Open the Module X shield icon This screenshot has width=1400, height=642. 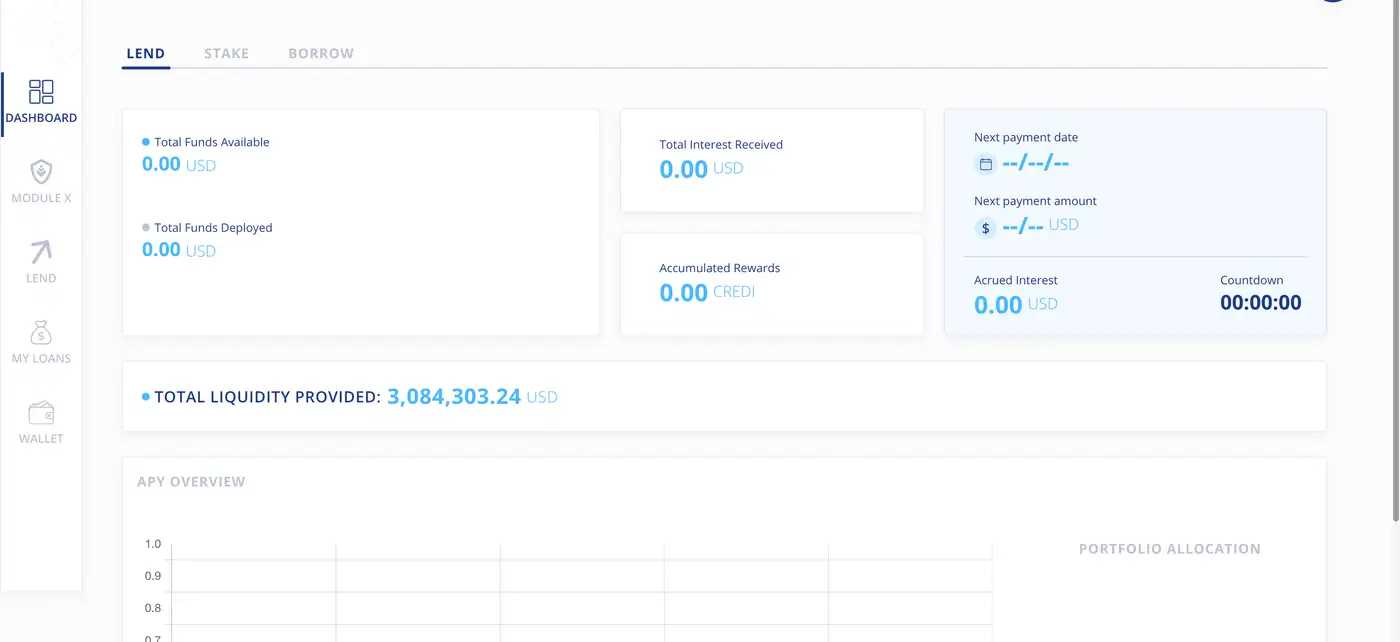41,172
